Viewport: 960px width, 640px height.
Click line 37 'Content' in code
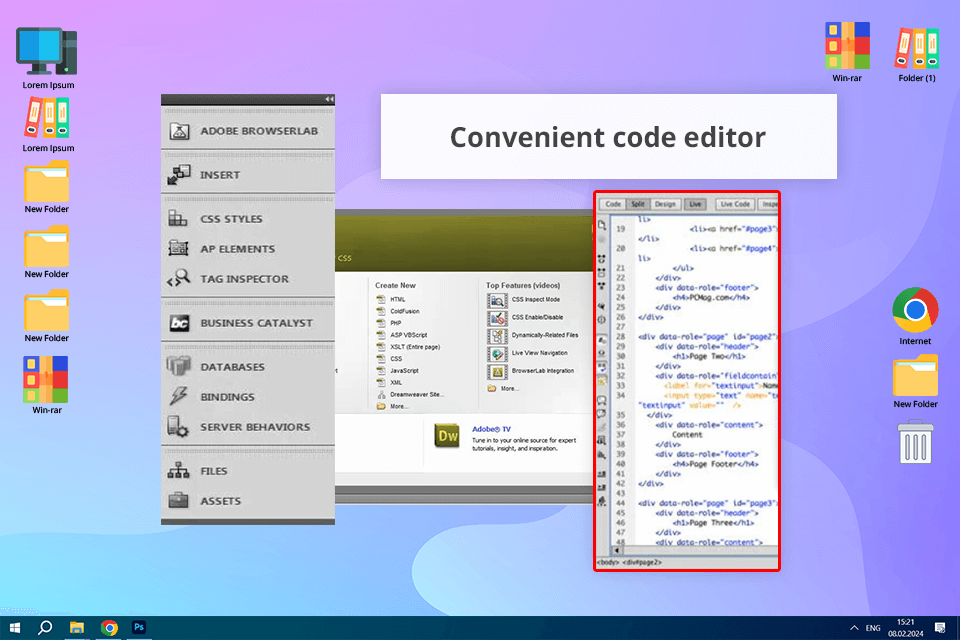(687, 434)
